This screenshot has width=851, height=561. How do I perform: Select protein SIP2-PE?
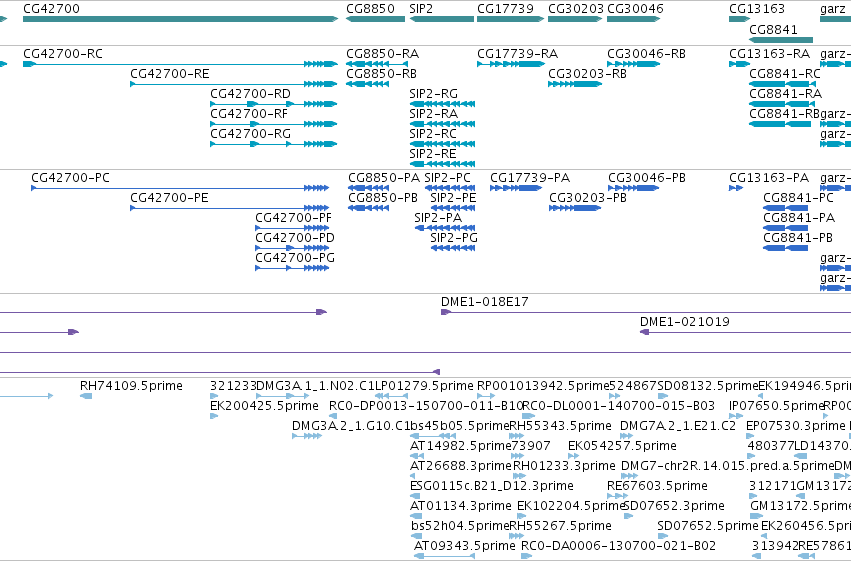[x=453, y=208]
